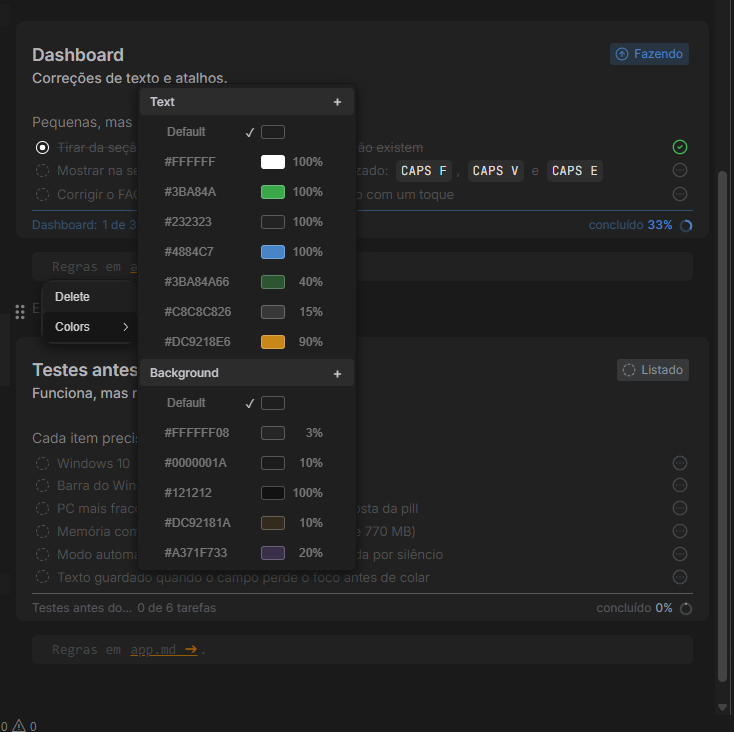This screenshot has height=732, width=734.
Task: Pick text color #232323
Action: pyautogui.click(x=247, y=222)
